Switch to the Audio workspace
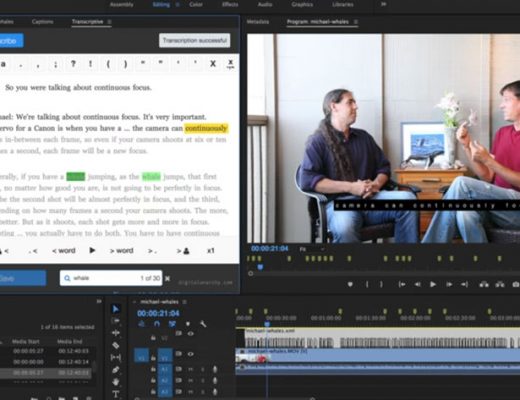Image resolution: width=520 pixels, height=400 pixels. (265, 4)
